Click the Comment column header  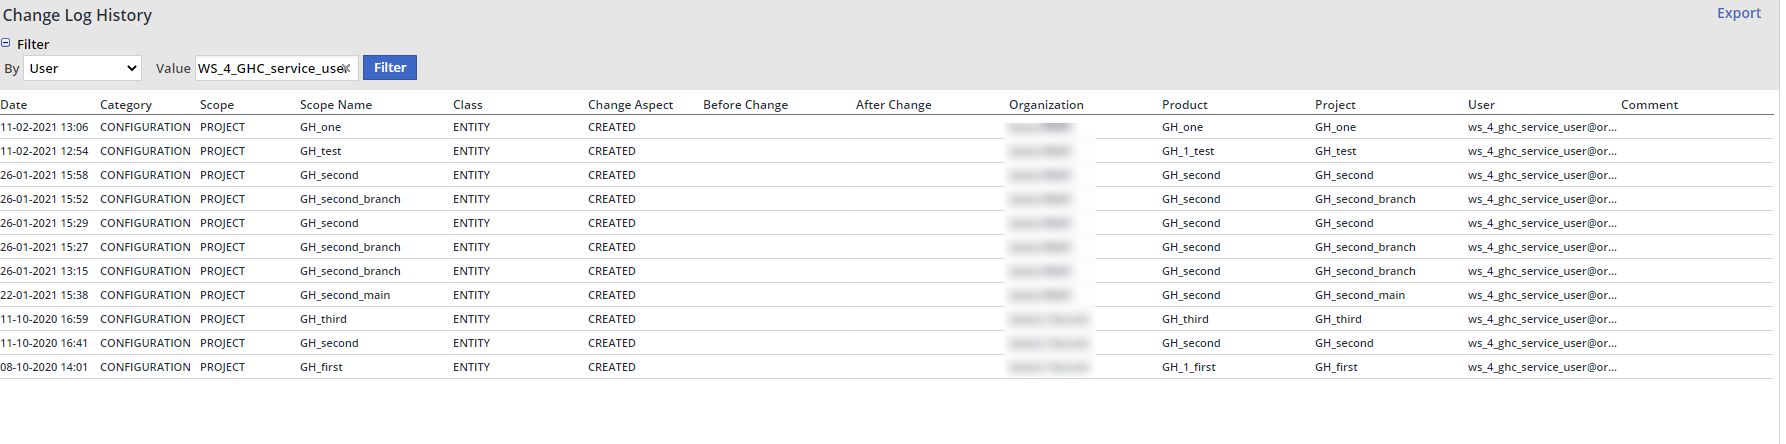[1649, 105]
